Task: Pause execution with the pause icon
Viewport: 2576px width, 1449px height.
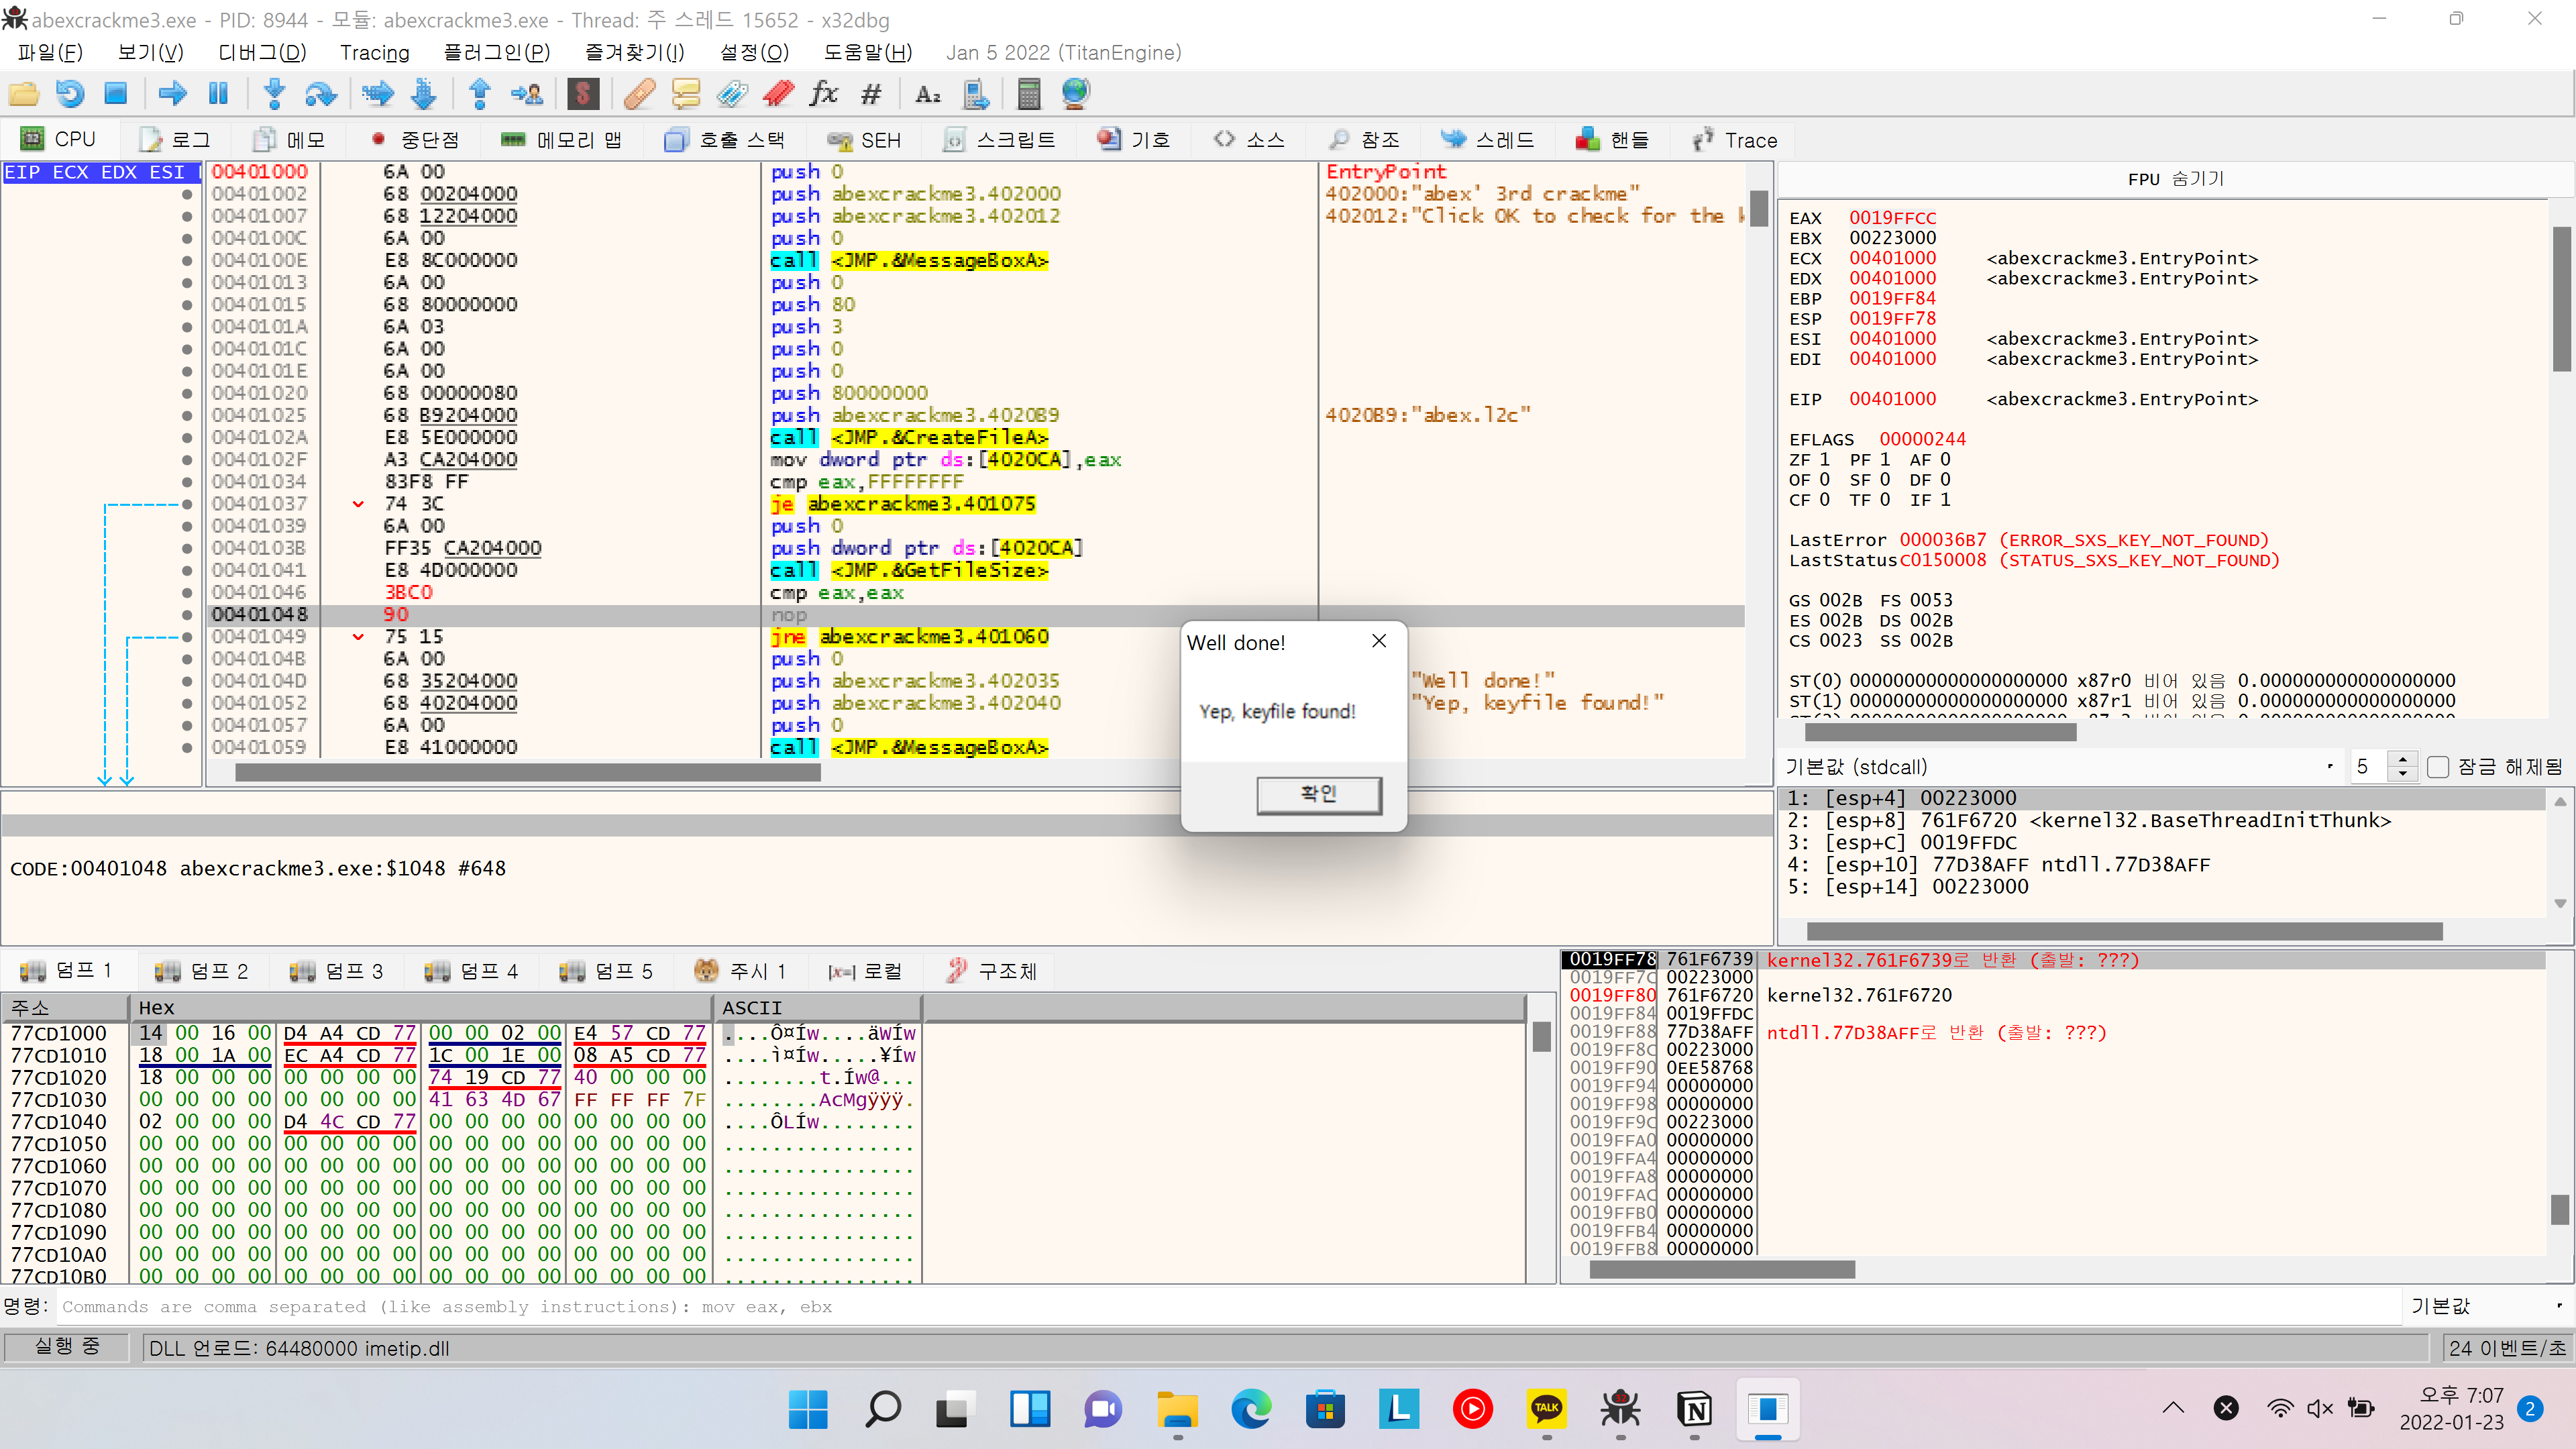Action: click(x=219, y=94)
